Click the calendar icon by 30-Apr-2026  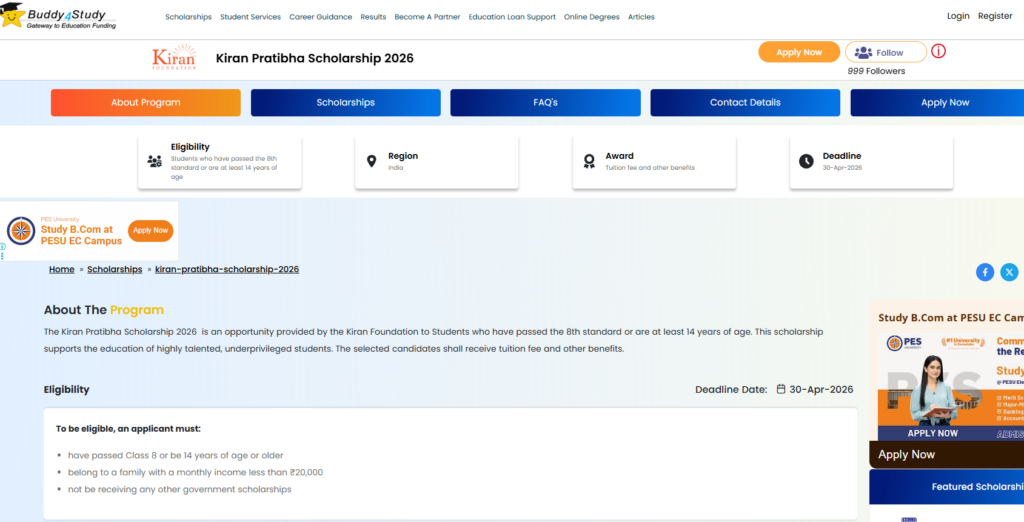coord(780,389)
